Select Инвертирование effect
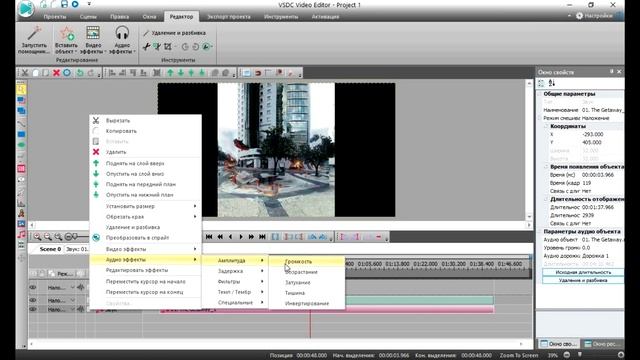 click(307, 304)
